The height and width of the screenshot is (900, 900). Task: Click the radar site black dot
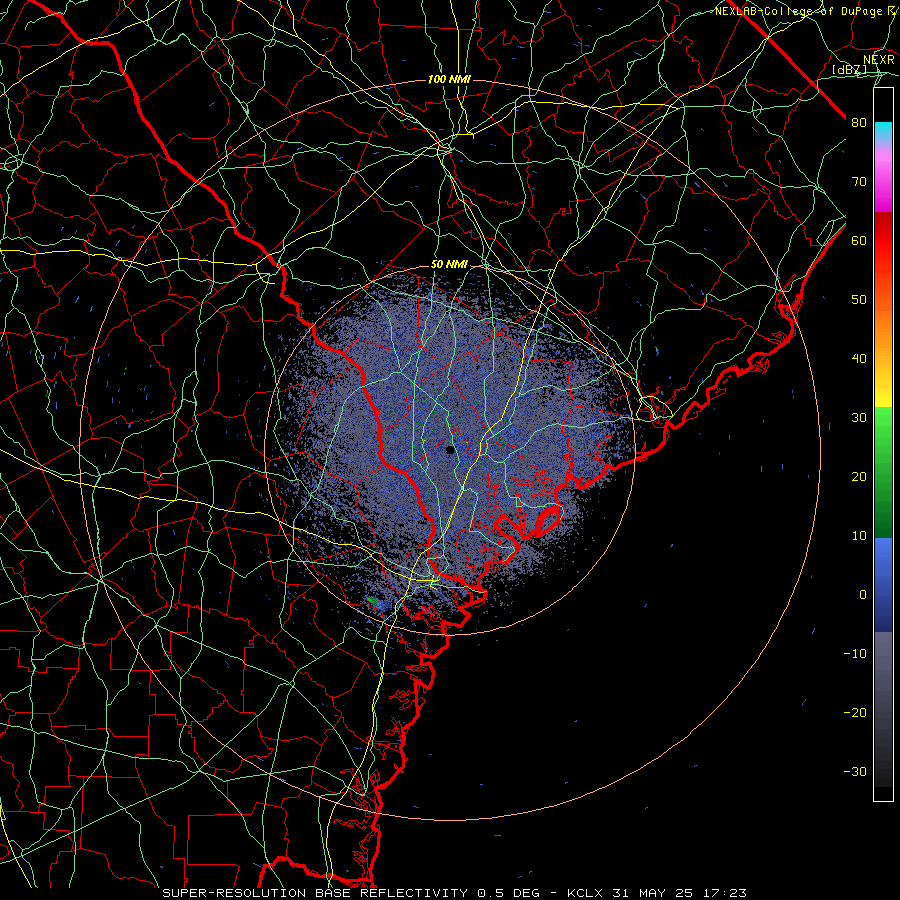tap(451, 450)
